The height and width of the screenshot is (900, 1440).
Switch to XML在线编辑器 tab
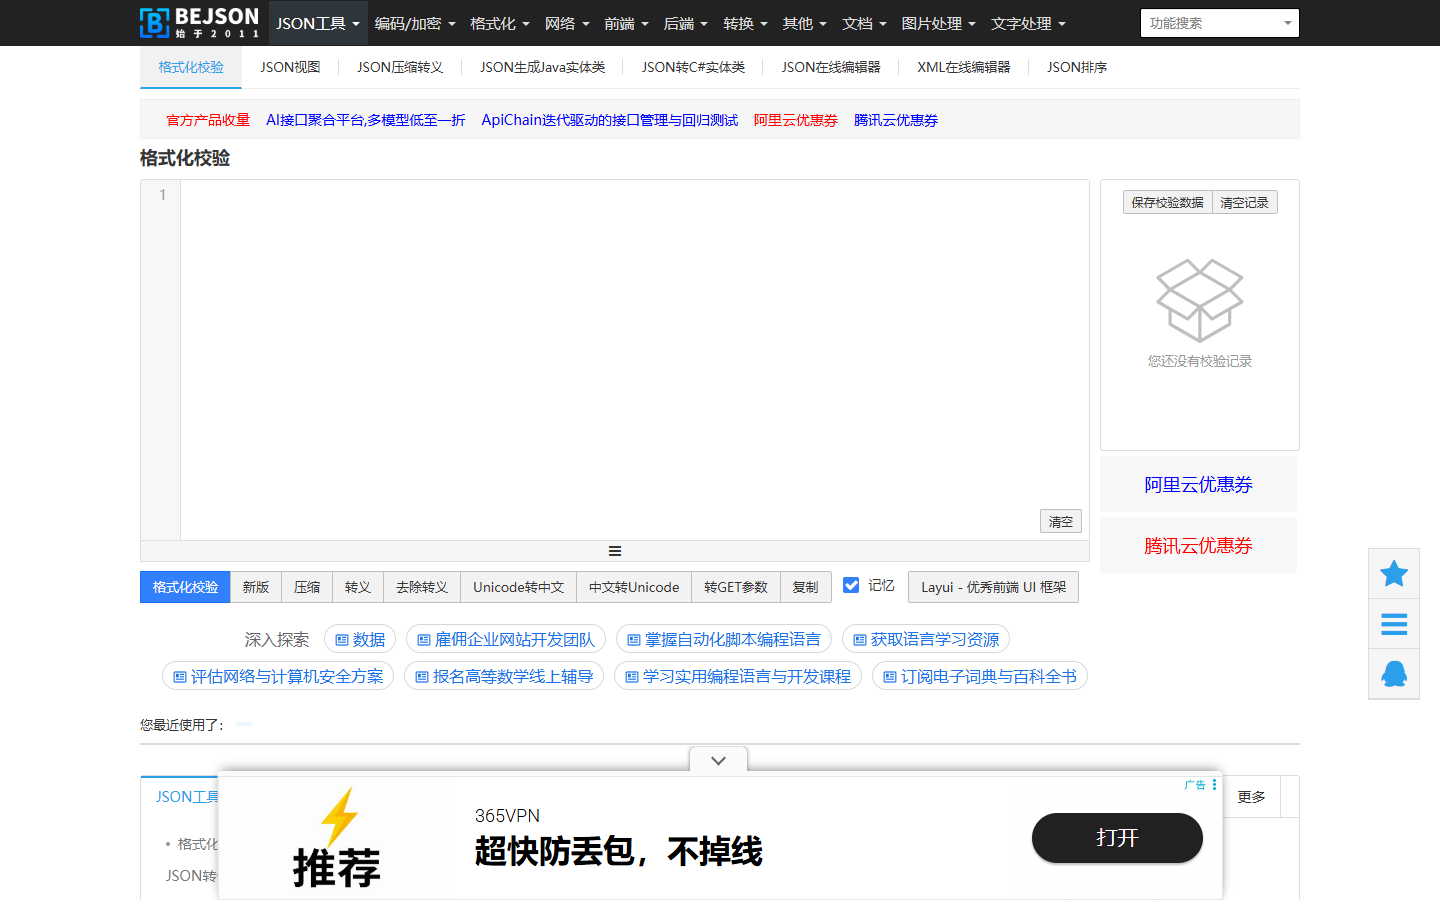(964, 67)
